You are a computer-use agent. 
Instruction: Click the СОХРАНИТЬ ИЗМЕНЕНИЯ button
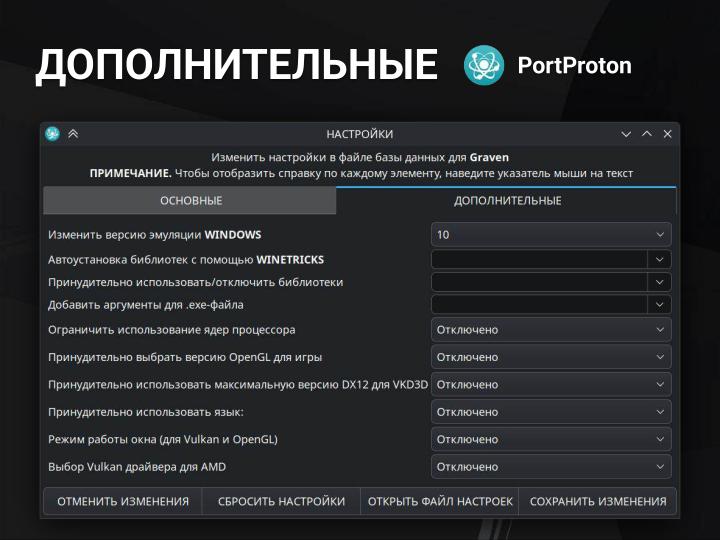598,501
